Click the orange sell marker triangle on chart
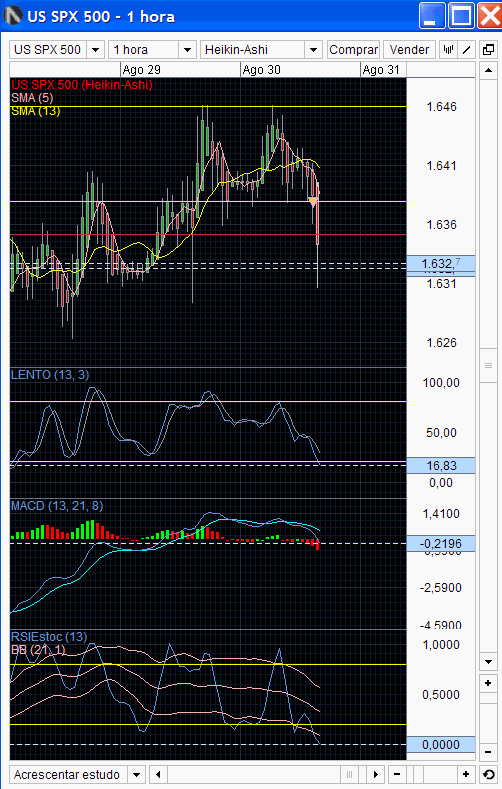Viewport: 502px width, 789px height. tap(313, 202)
